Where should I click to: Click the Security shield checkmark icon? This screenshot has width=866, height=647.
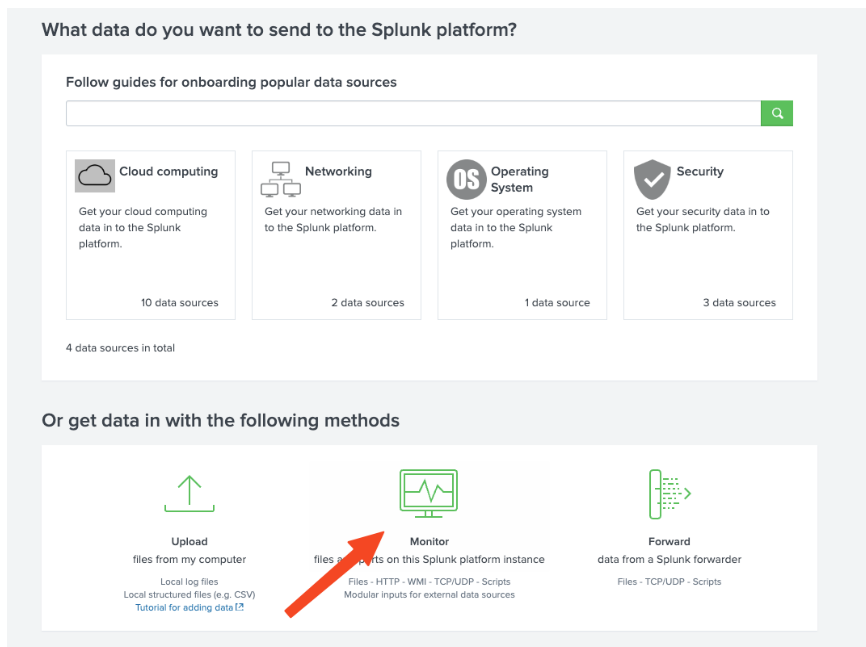[652, 180]
